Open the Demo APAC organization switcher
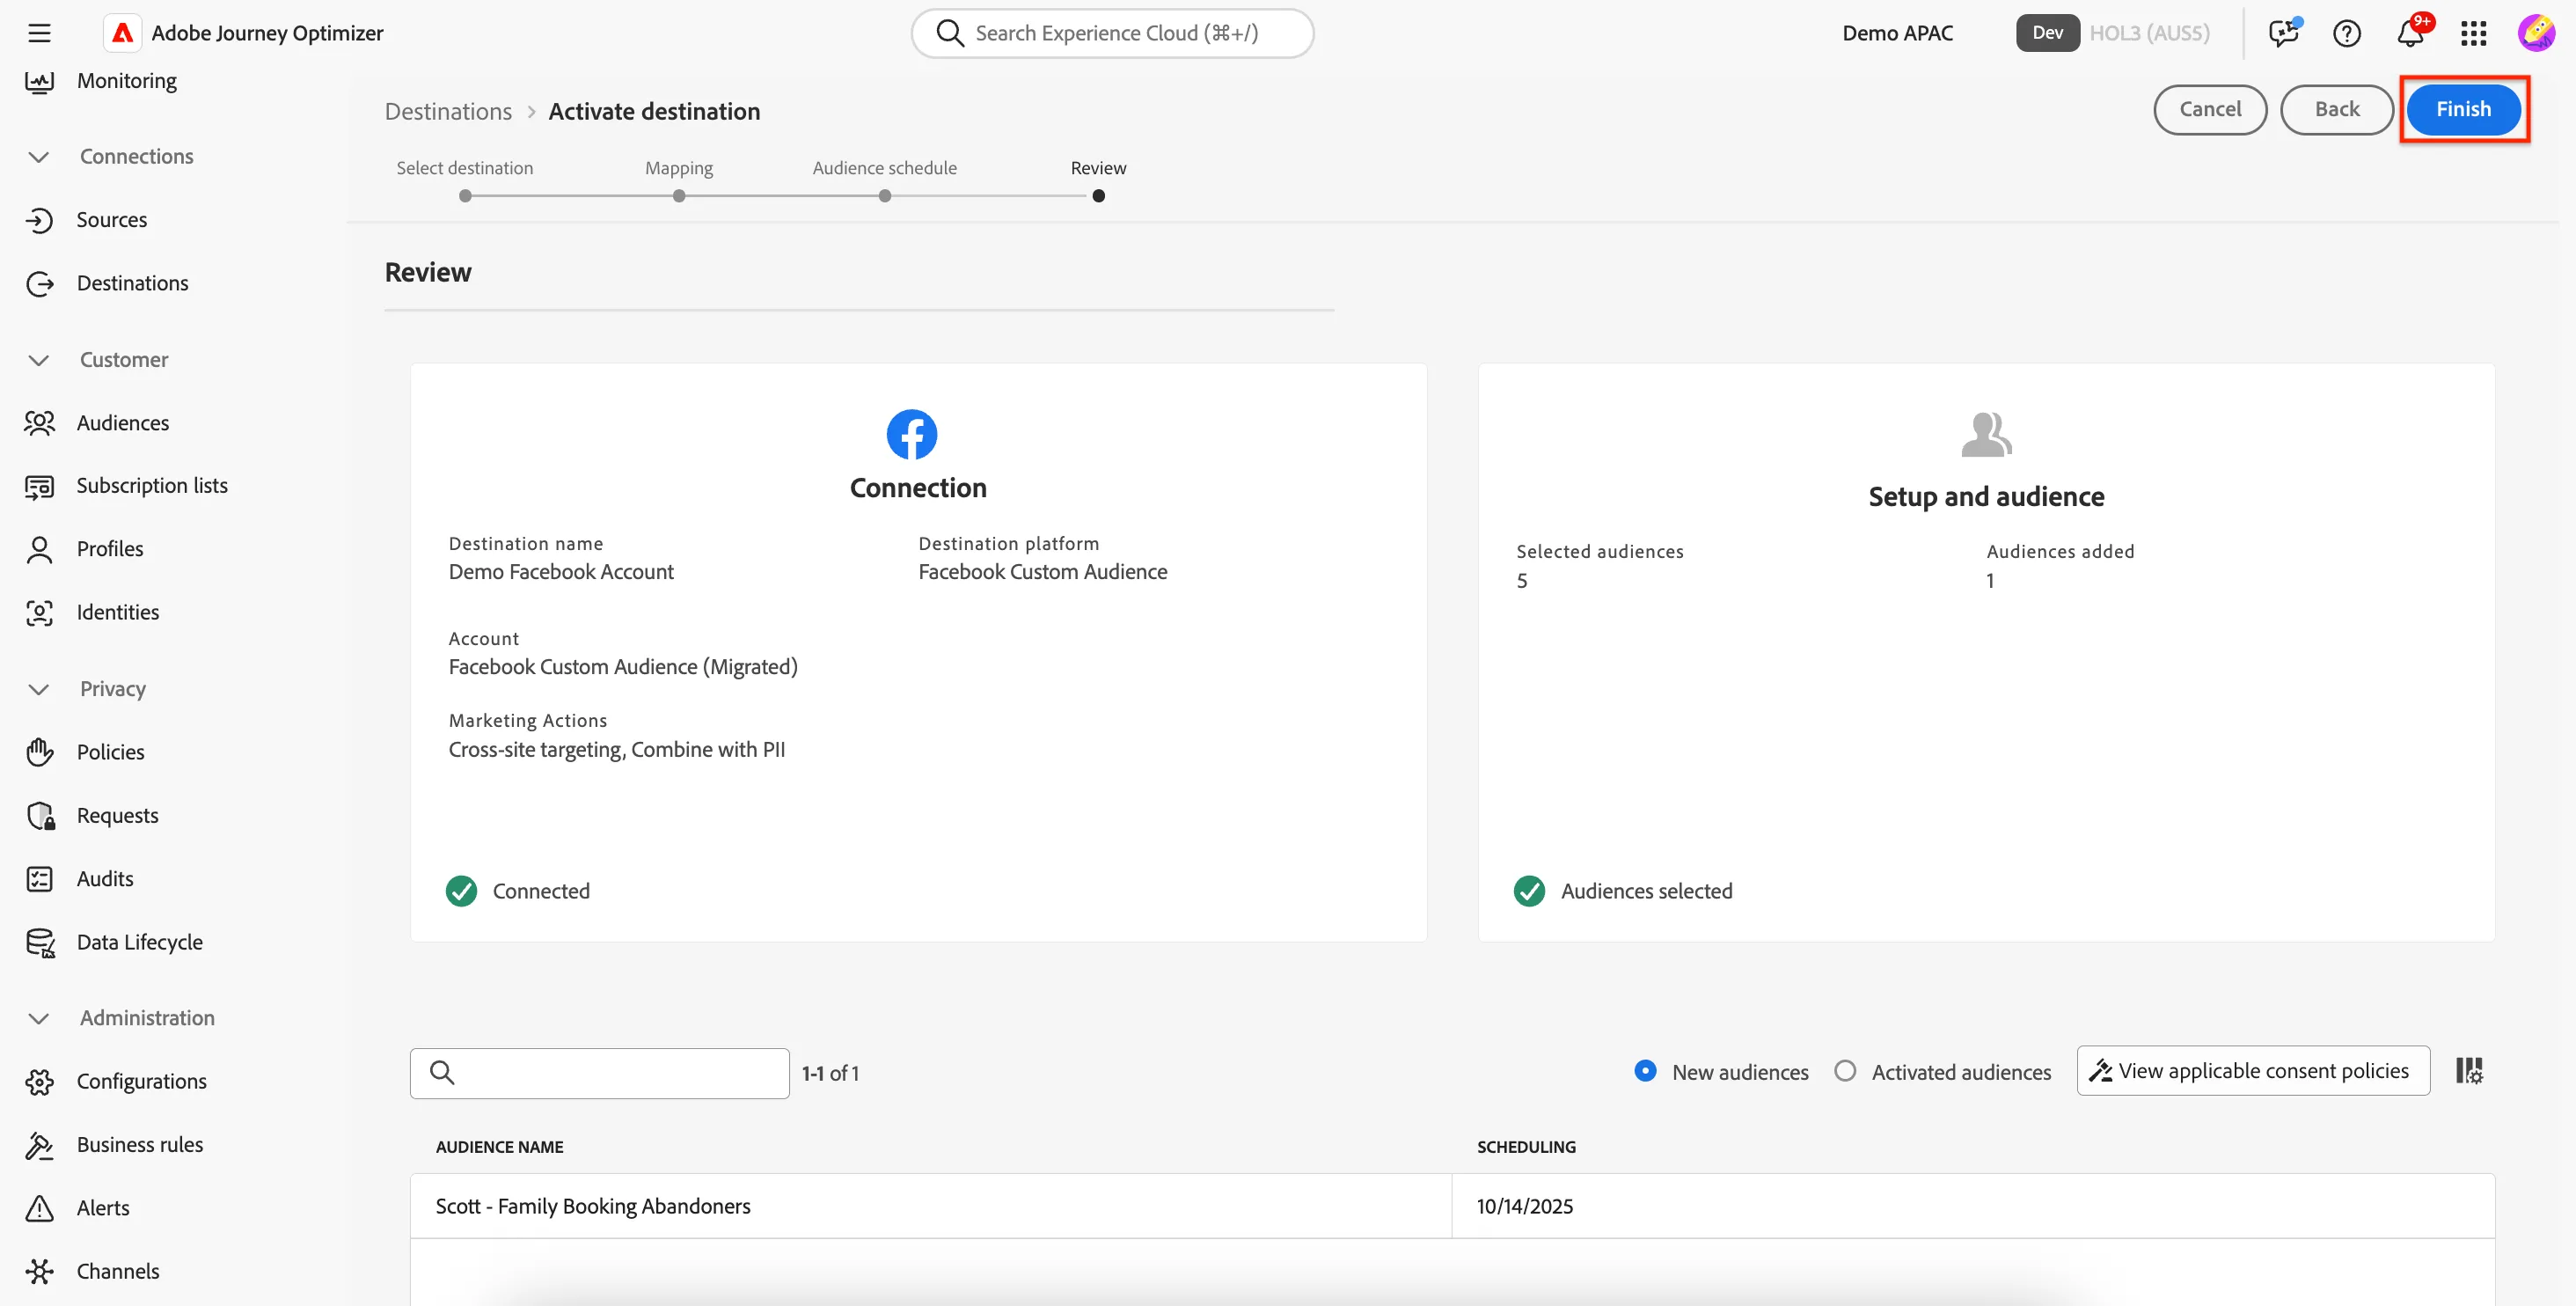The width and height of the screenshot is (2576, 1306). [x=1897, y=33]
